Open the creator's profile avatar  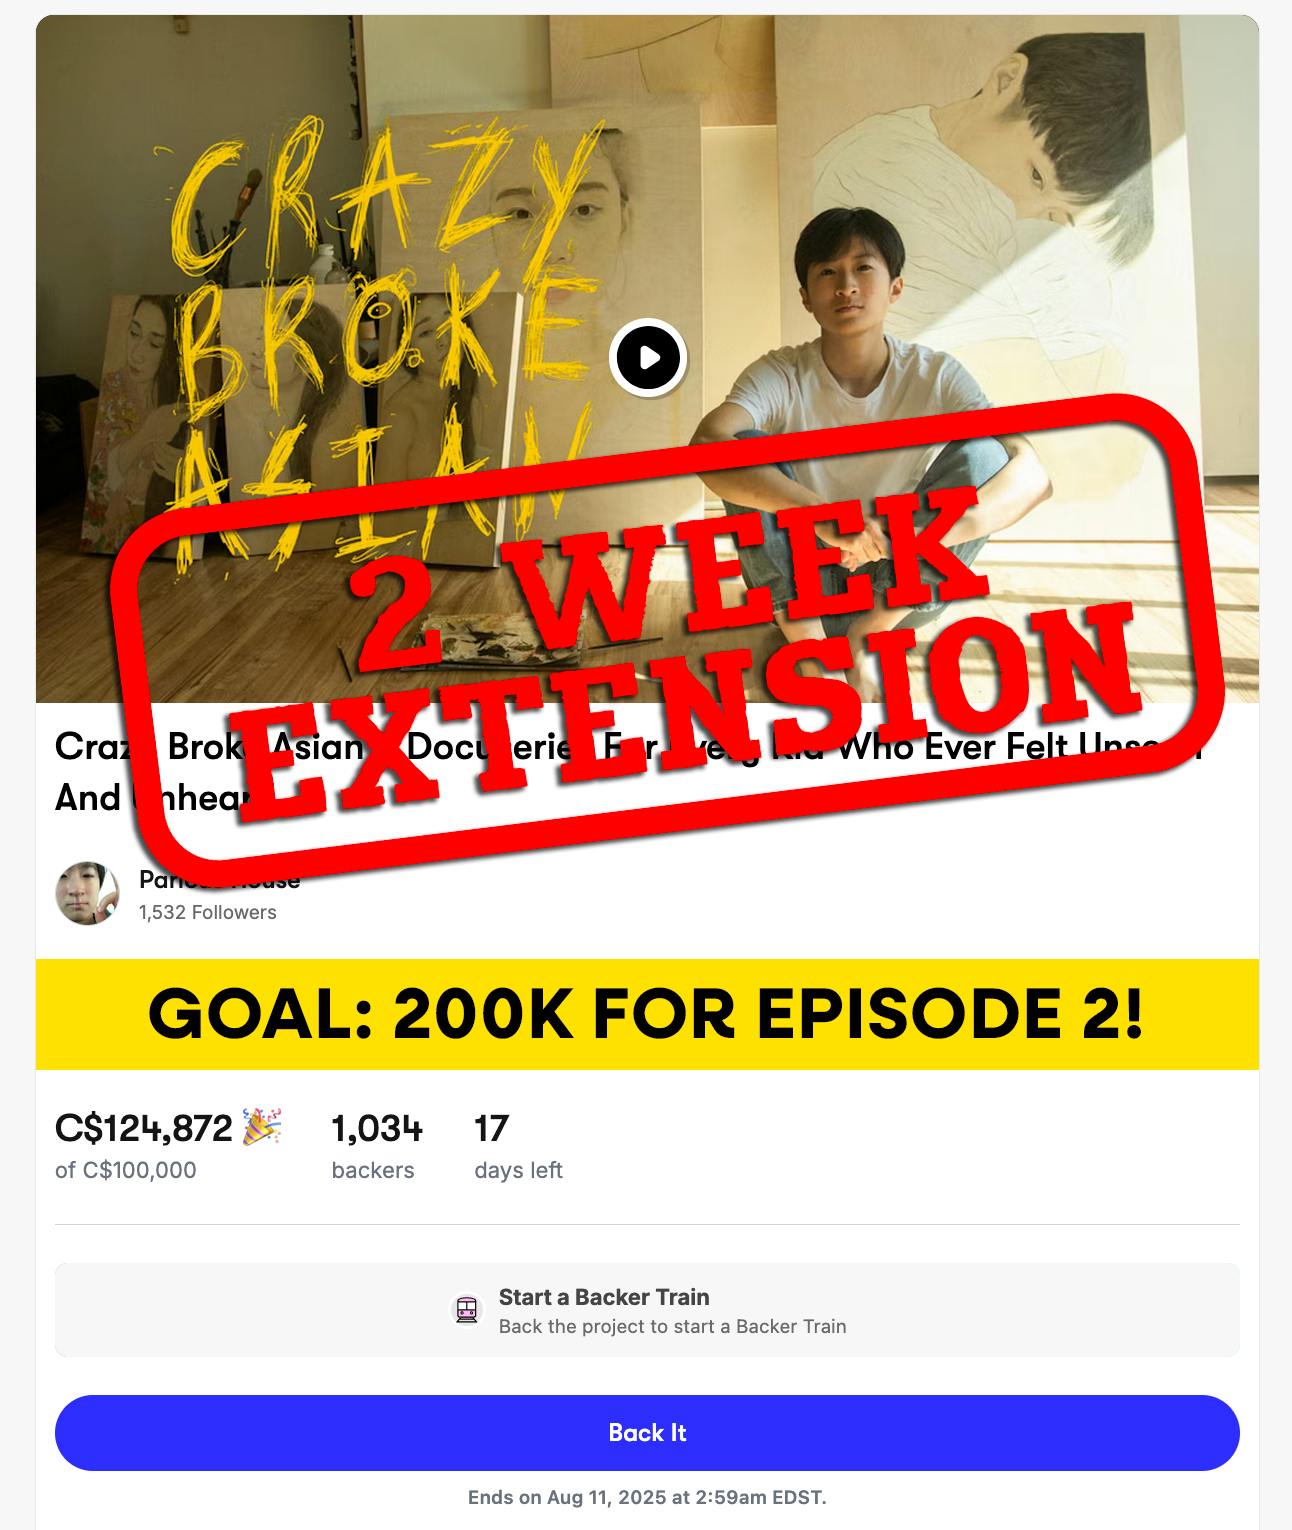click(87, 893)
